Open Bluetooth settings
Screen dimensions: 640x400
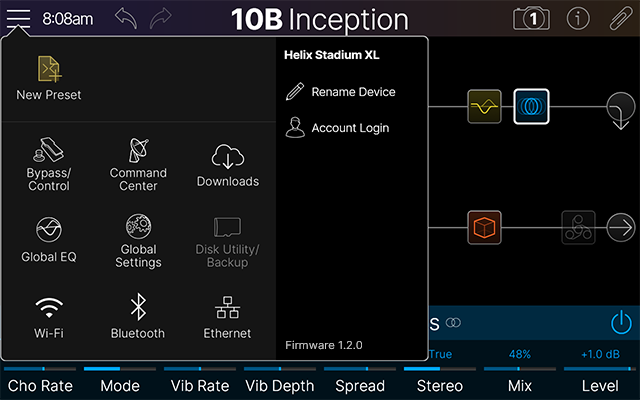click(x=138, y=317)
